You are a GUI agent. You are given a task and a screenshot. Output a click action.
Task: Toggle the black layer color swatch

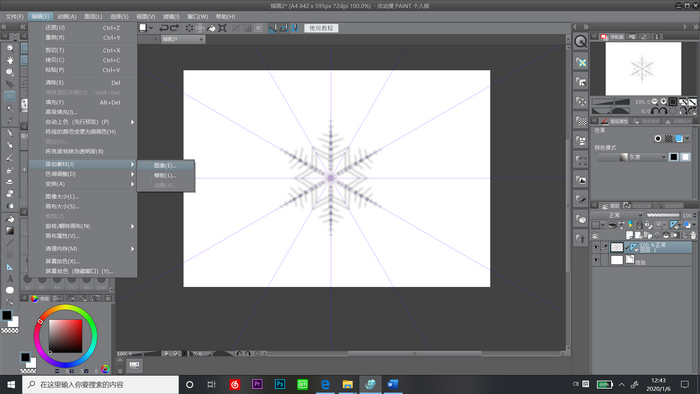(674, 157)
